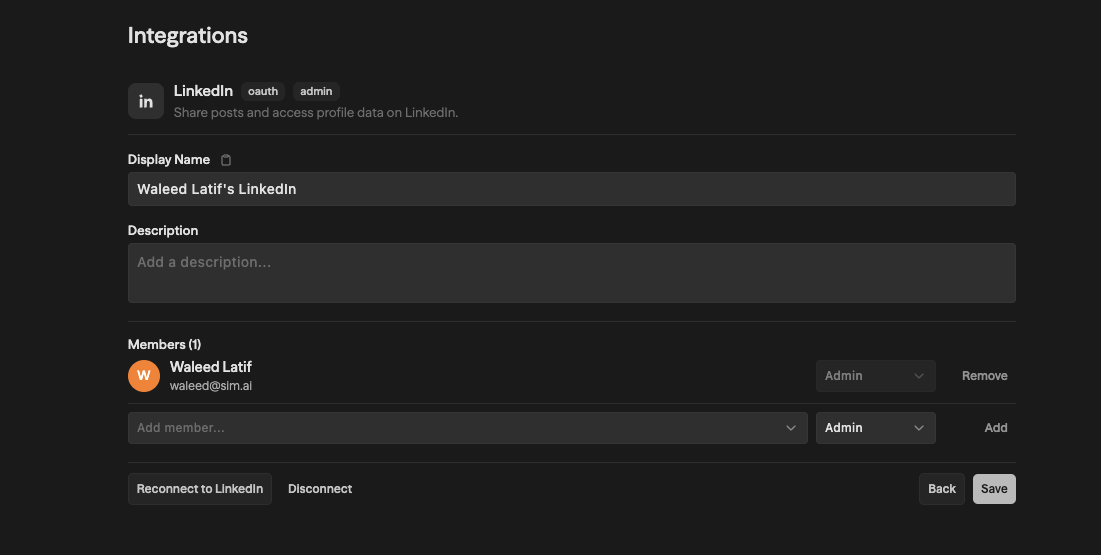Click the LinkedIn integration title
This screenshot has height=555, width=1101.
[x=203, y=91]
